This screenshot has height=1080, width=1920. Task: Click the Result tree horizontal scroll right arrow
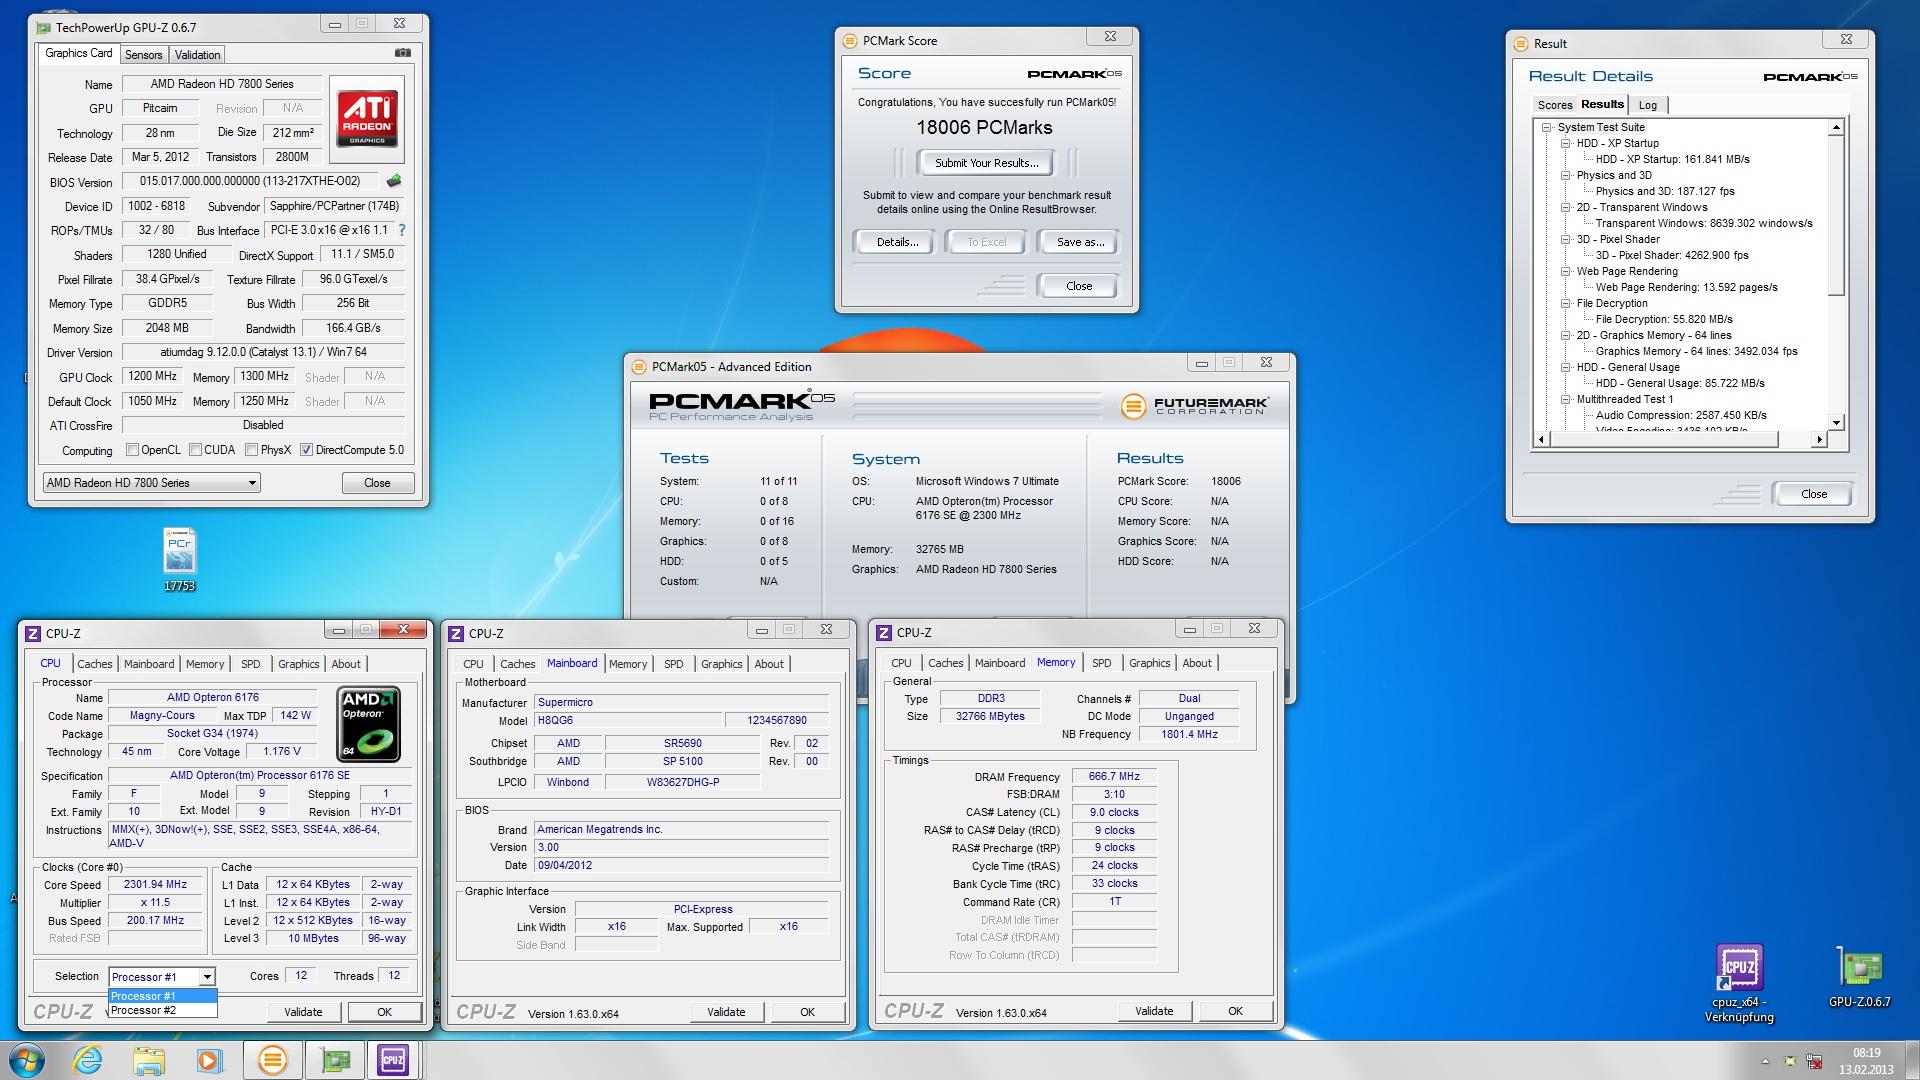tap(1820, 439)
